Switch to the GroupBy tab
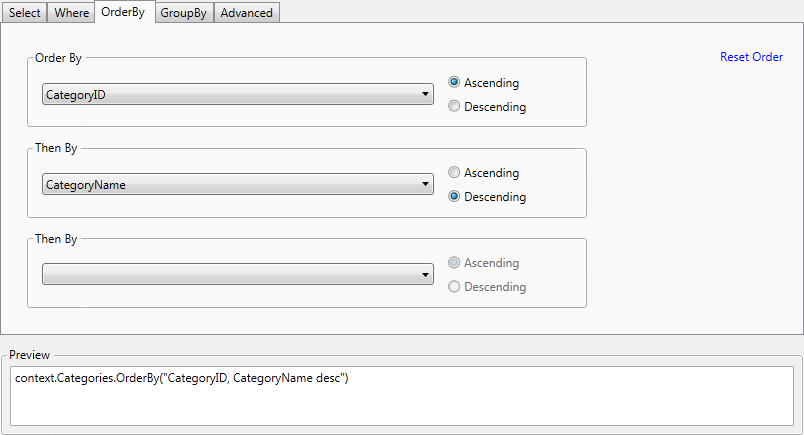Screen dimensions: 804x435 point(184,13)
